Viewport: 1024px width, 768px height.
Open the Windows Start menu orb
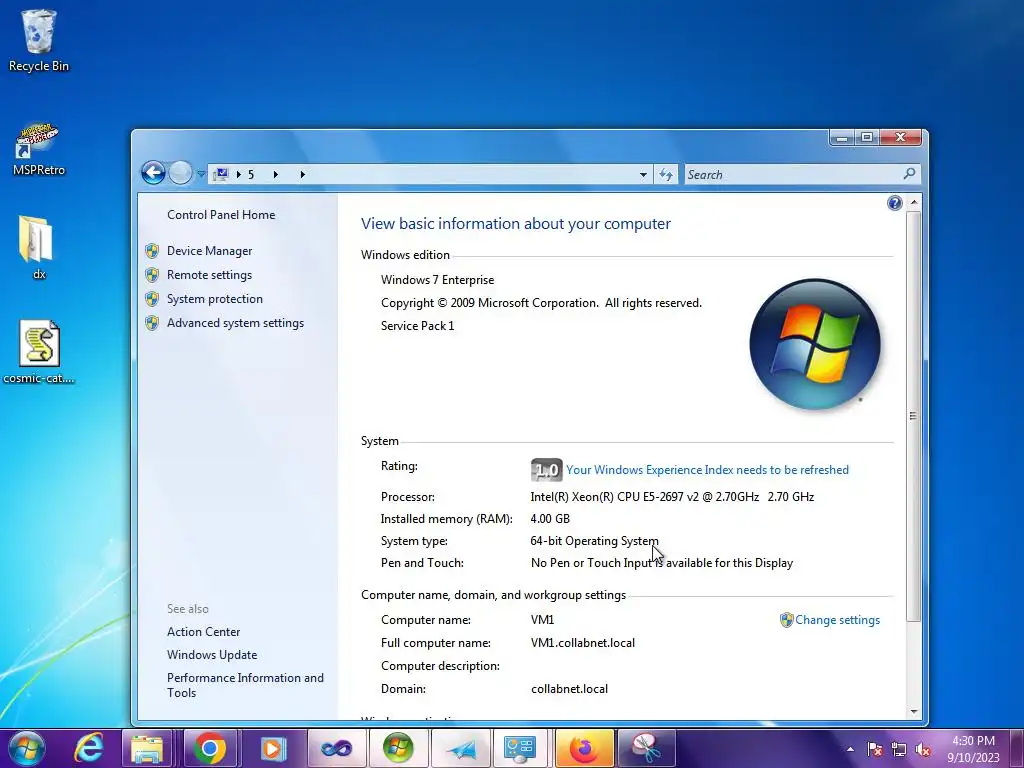point(27,748)
